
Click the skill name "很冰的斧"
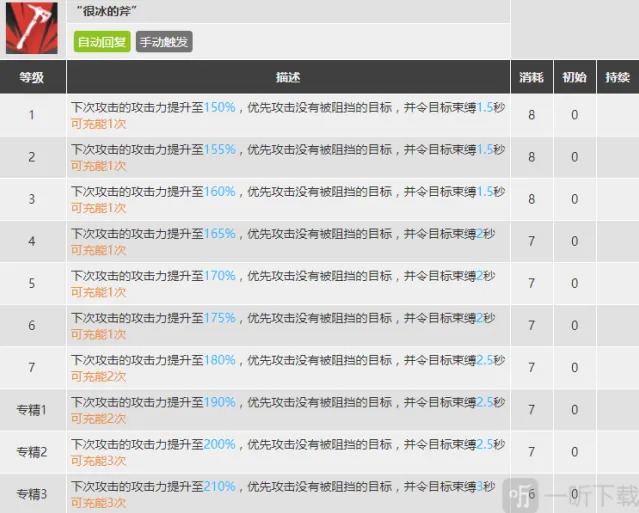pyautogui.click(x=107, y=11)
